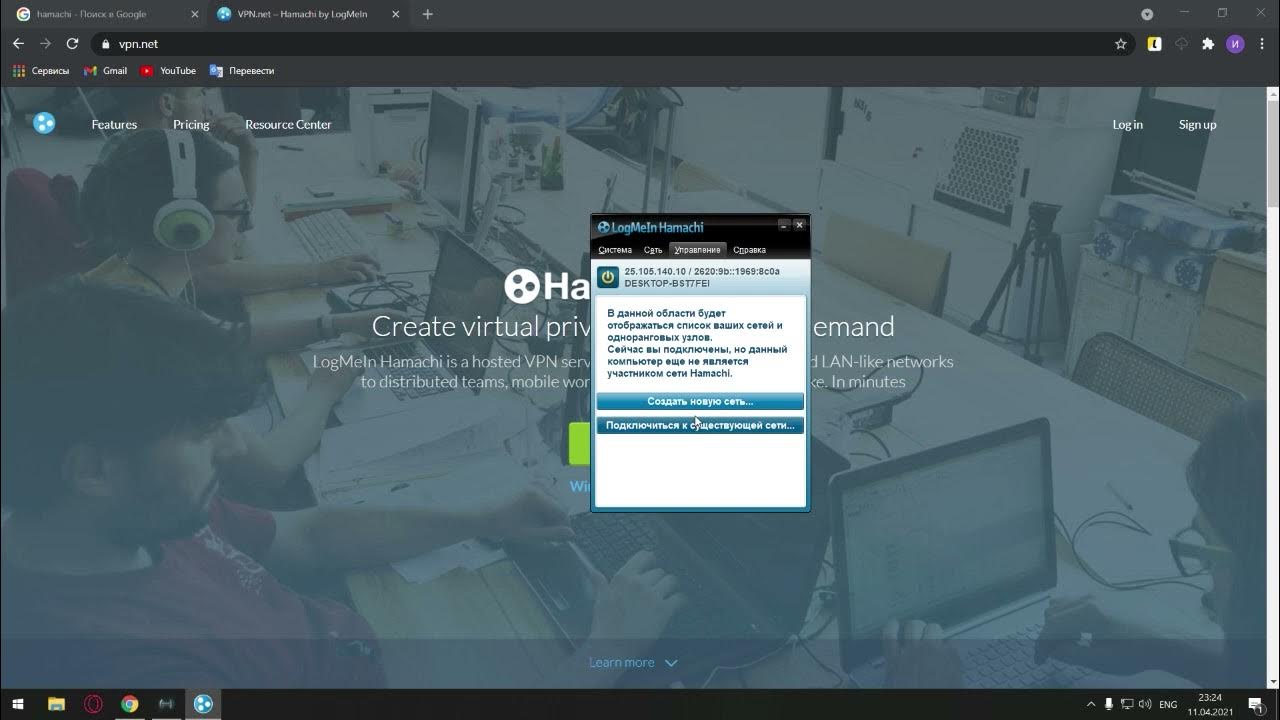The width and height of the screenshot is (1280, 720).
Task: Close the Hamachi window
Action: click(x=799, y=225)
